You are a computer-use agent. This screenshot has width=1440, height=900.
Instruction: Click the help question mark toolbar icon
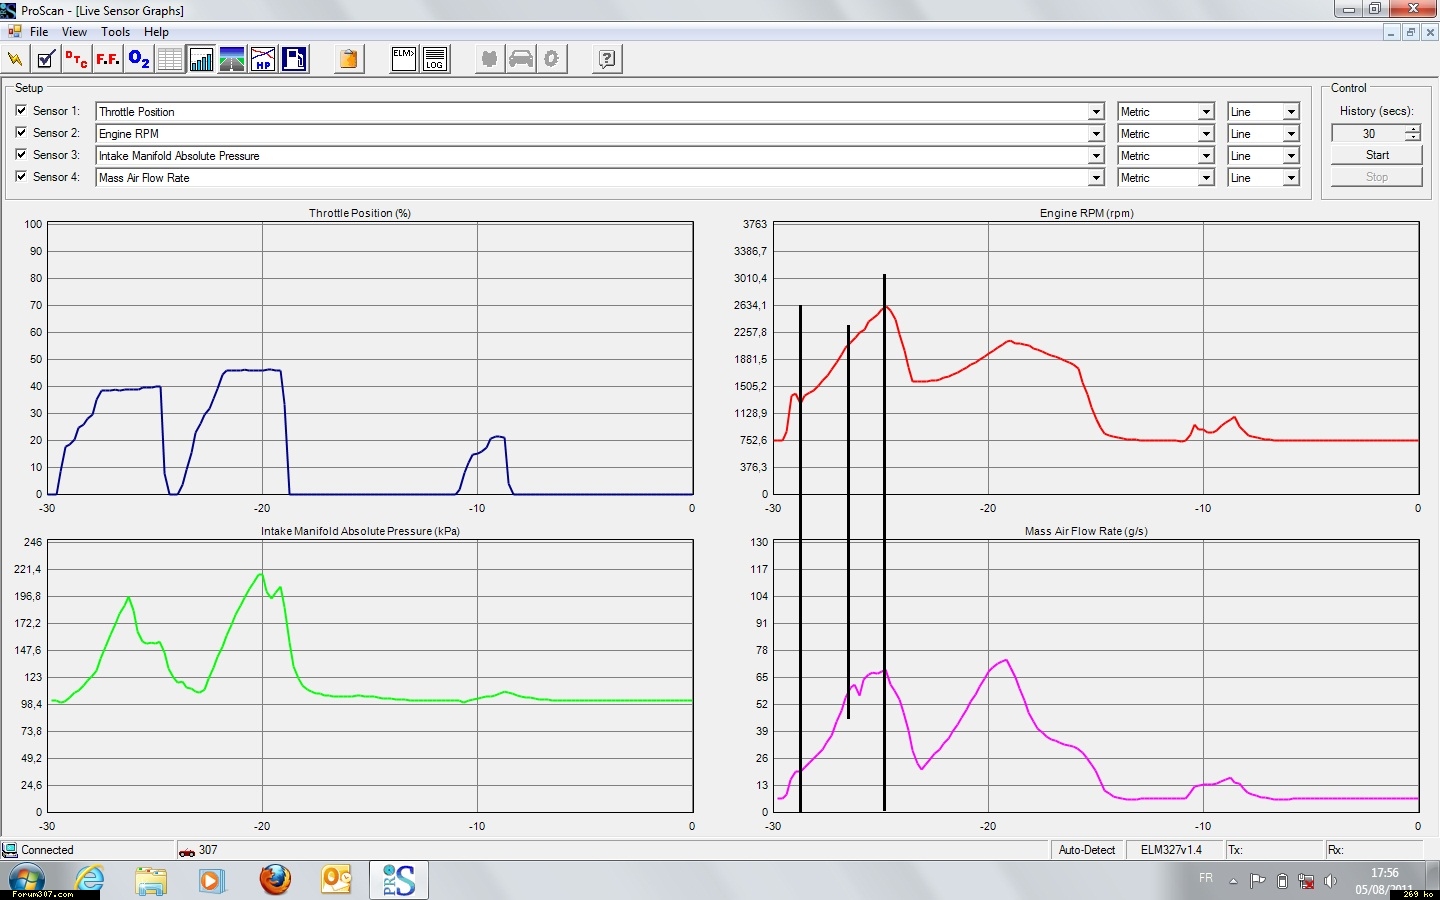coord(607,60)
